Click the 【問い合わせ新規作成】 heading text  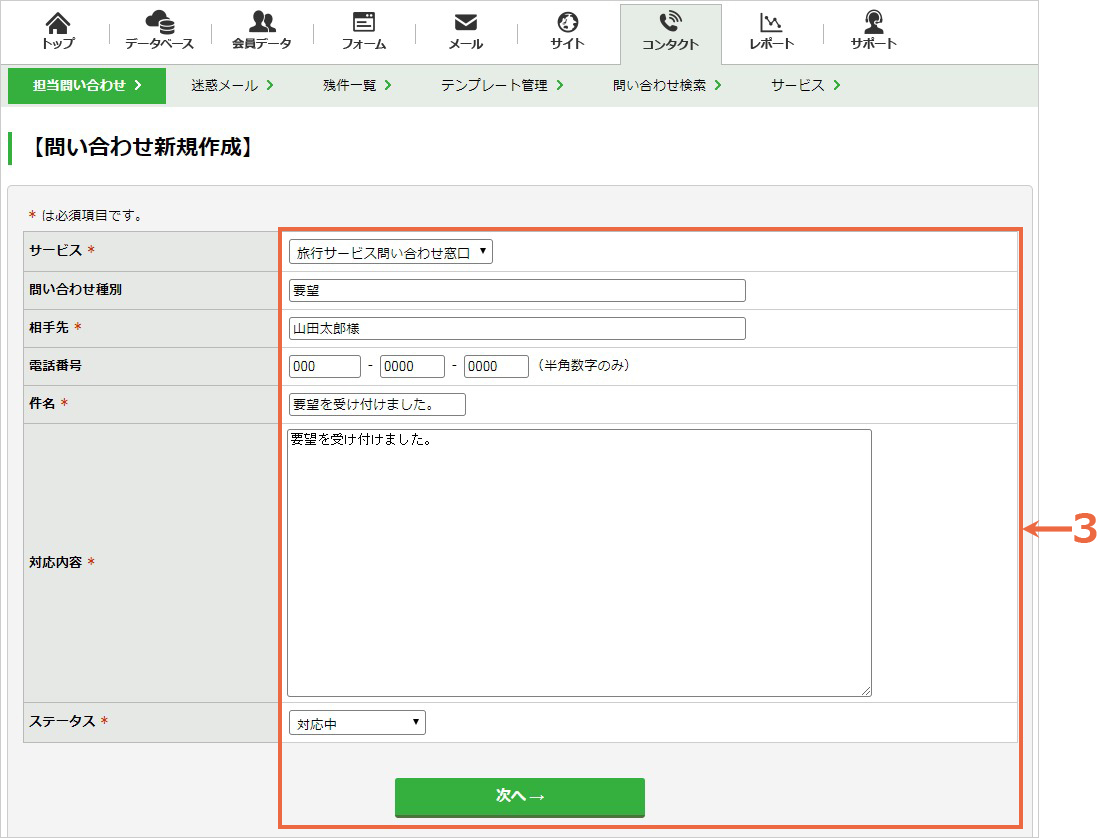click(x=142, y=147)
